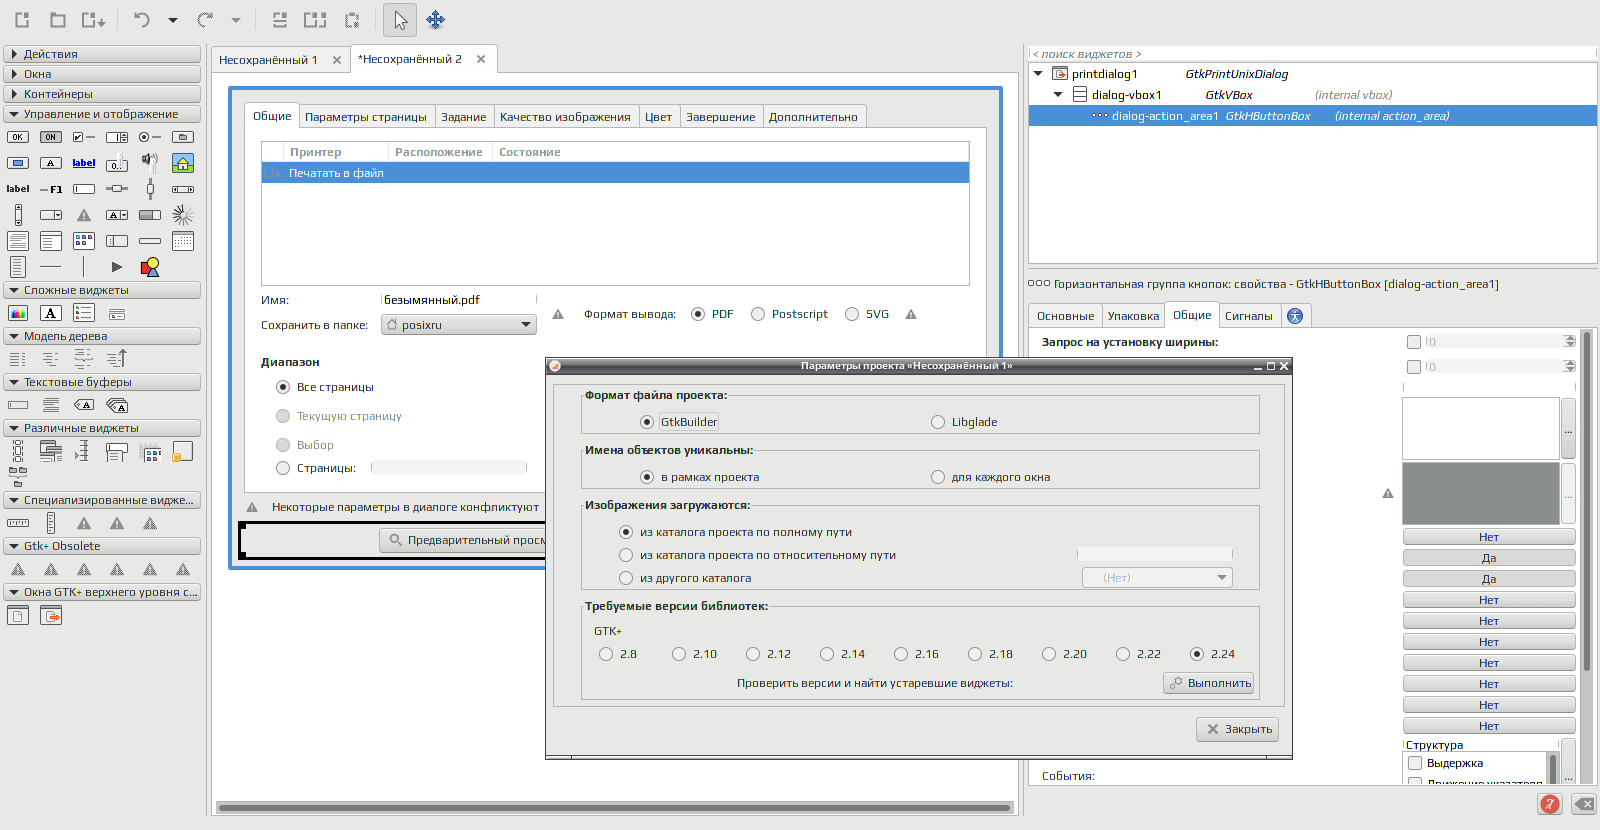Select the volume button widget in palette
The width and height of the screenshot is (1600, 830).
150,162
